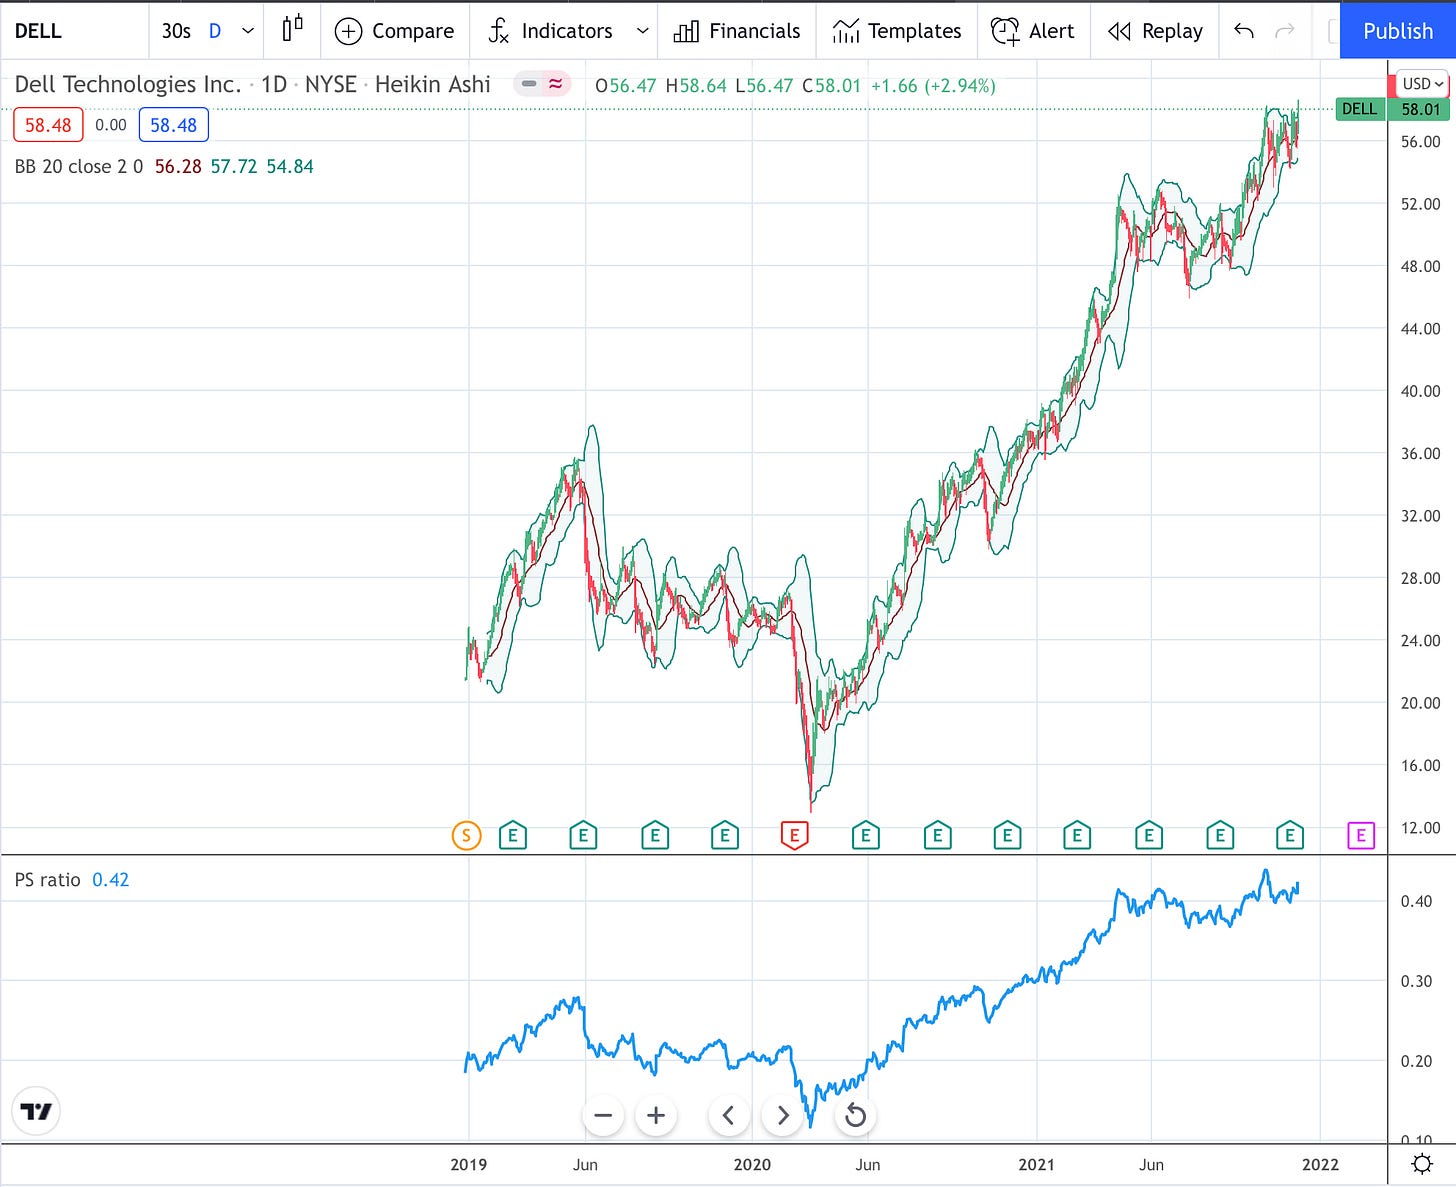1456x1187 pixels.
Task: Redo the chart action
Action: pos(1284,31)
